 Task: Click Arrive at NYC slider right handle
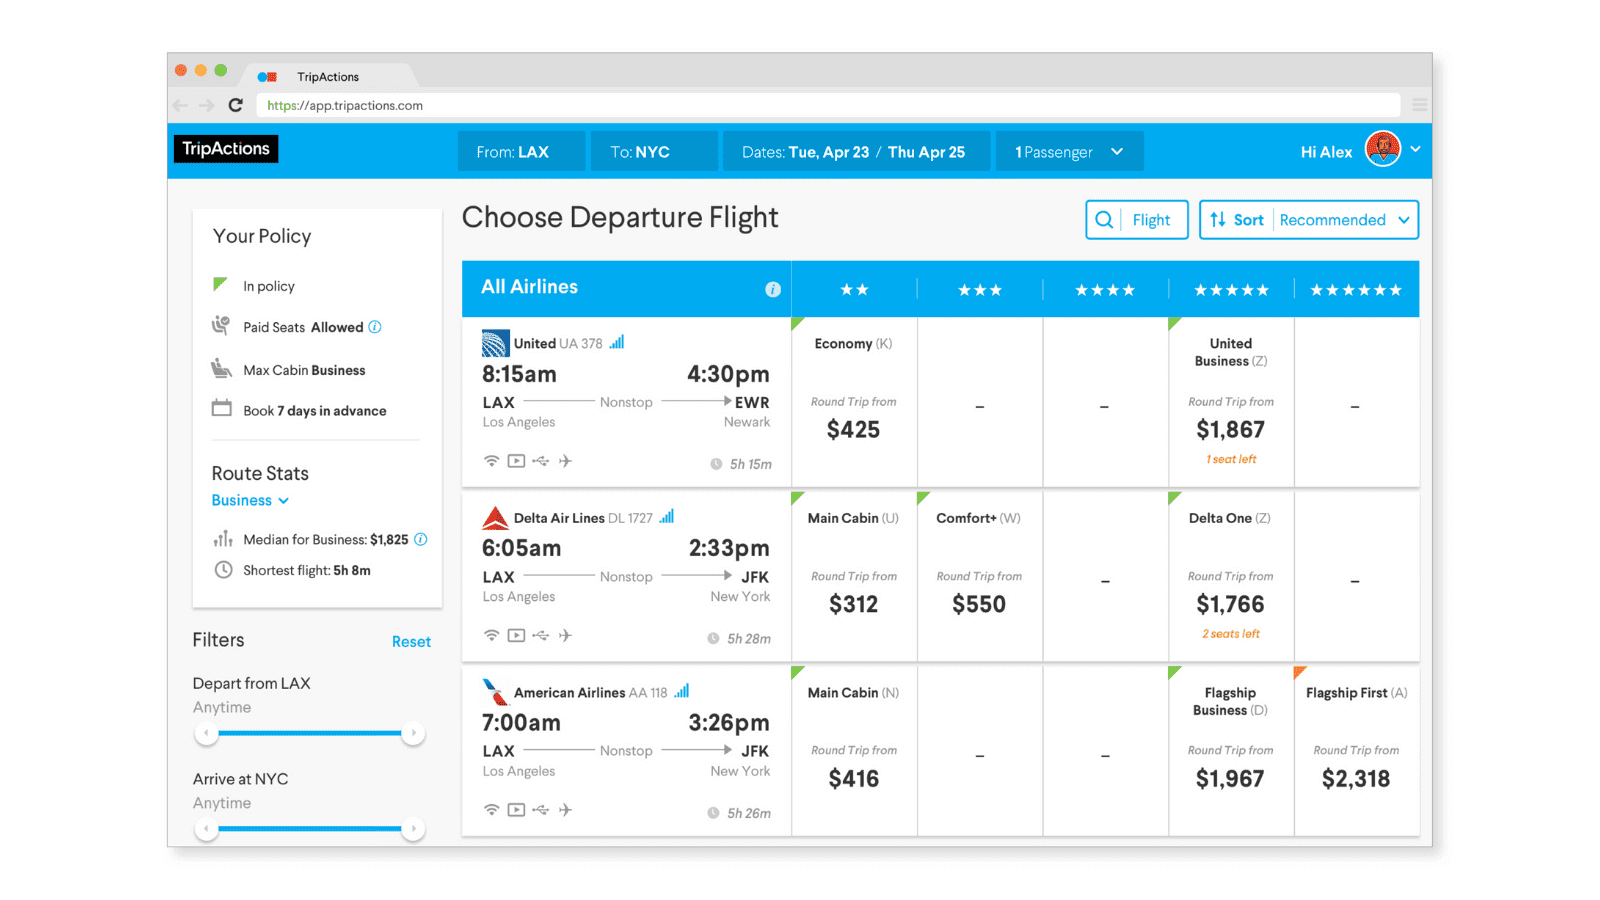point(413,829)
